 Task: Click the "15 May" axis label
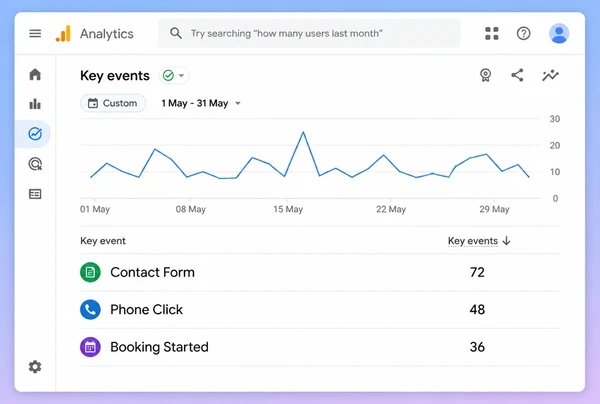coord(288,209)
